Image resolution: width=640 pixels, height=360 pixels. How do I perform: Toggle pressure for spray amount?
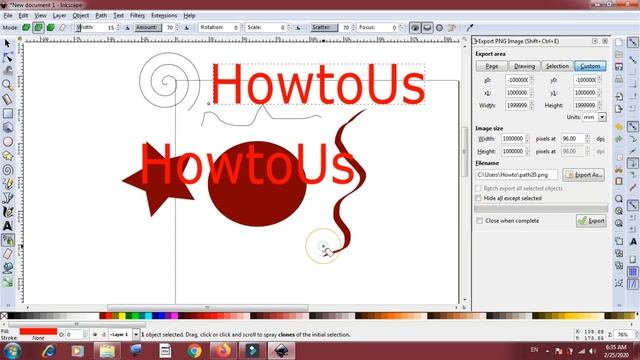(187, 28)
